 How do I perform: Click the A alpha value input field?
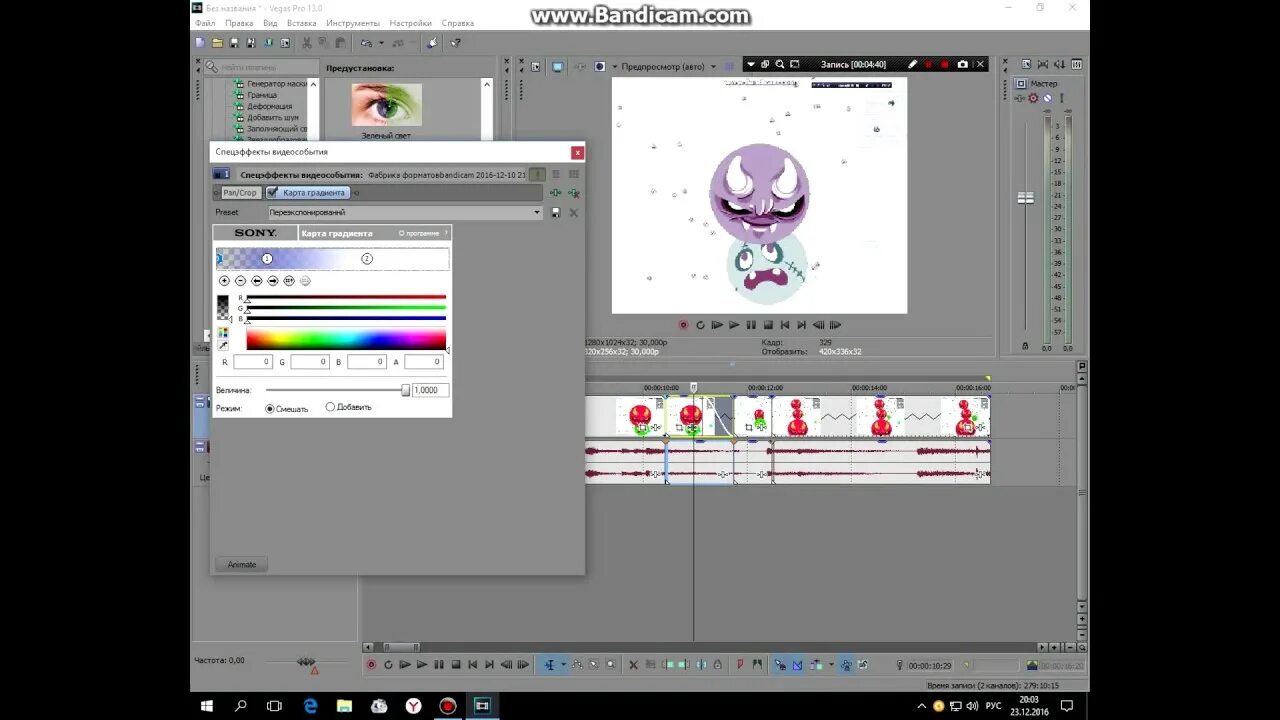pyautogui.click(x=424, y=362)
